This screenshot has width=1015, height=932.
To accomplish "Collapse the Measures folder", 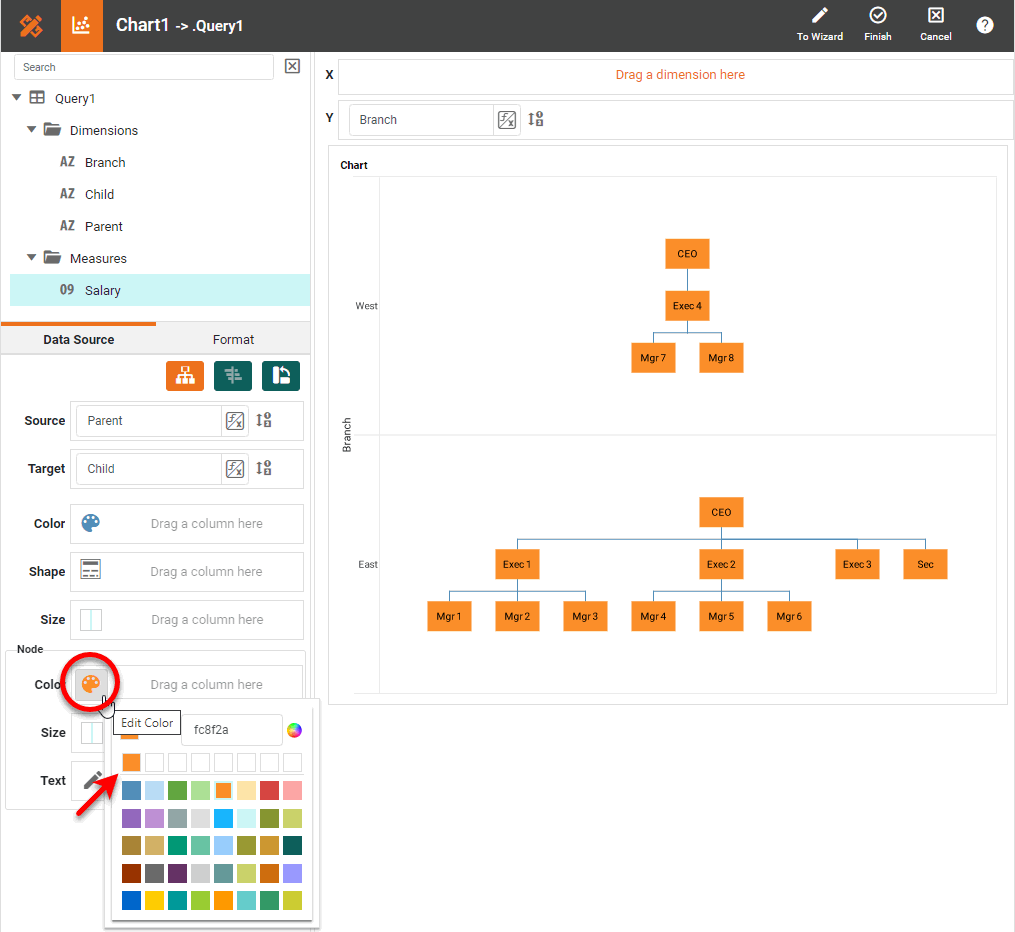I will click(x=31, y=258).
